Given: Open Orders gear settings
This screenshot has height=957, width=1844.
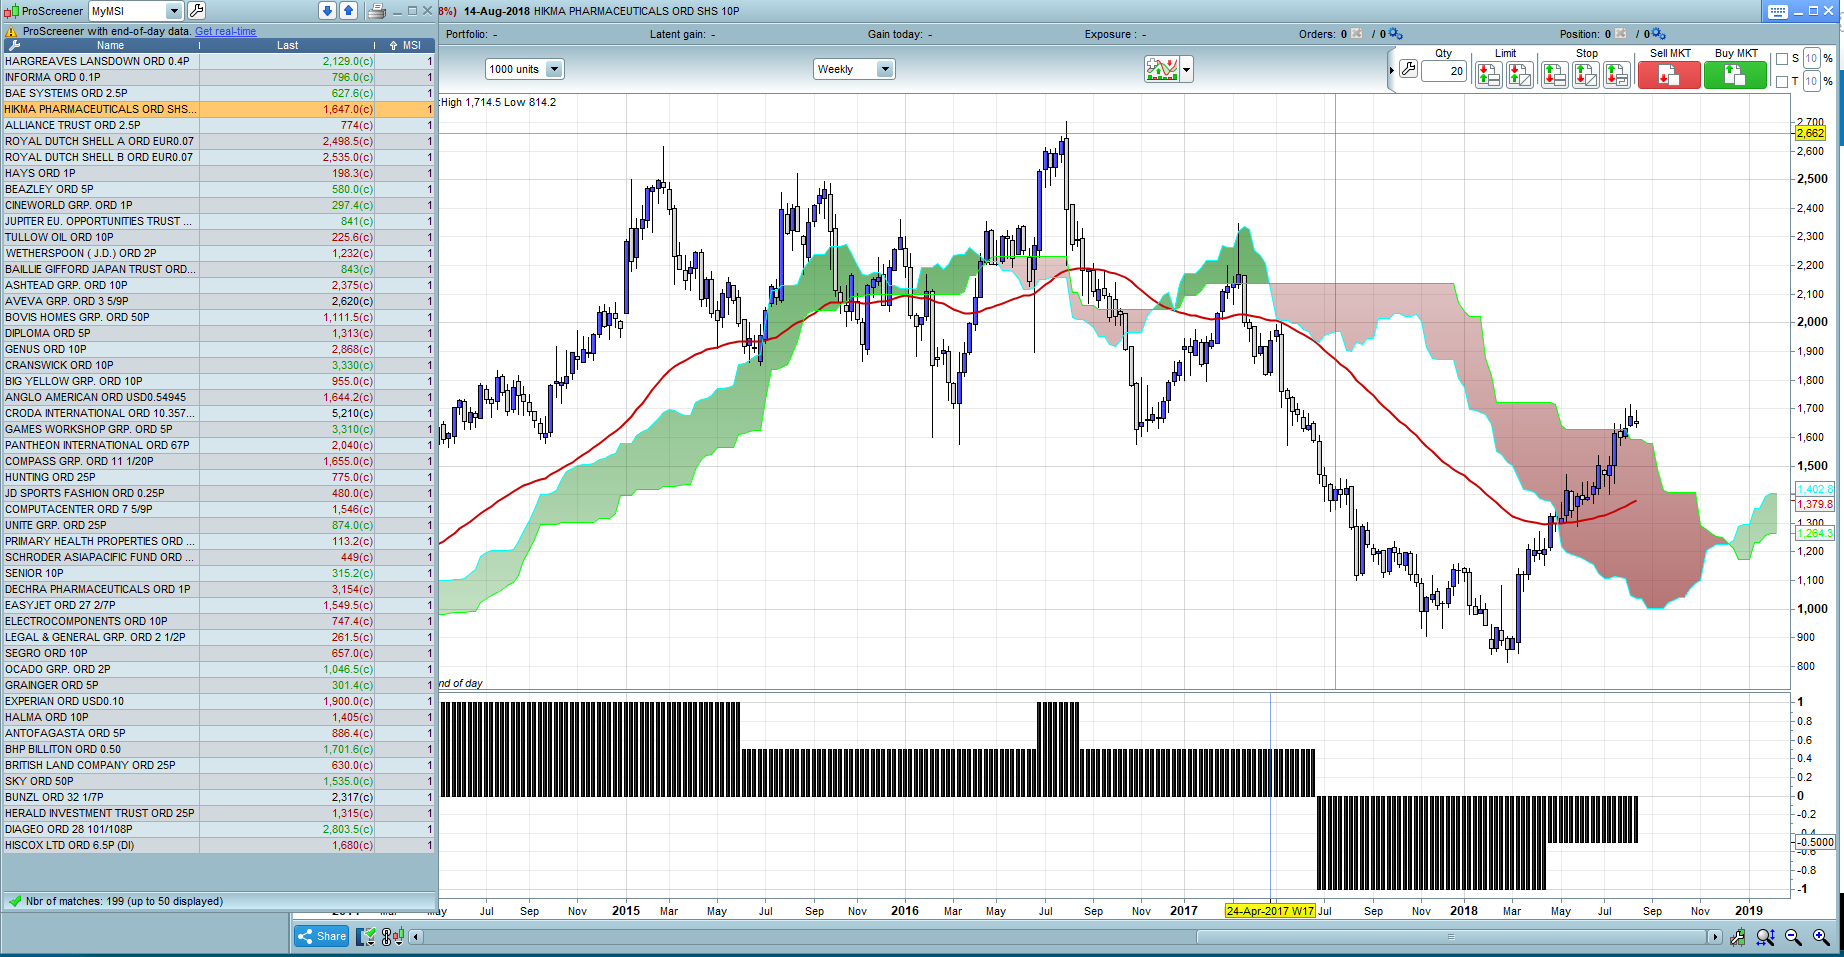Looking at the screenshot, I should click(1396, 34).
